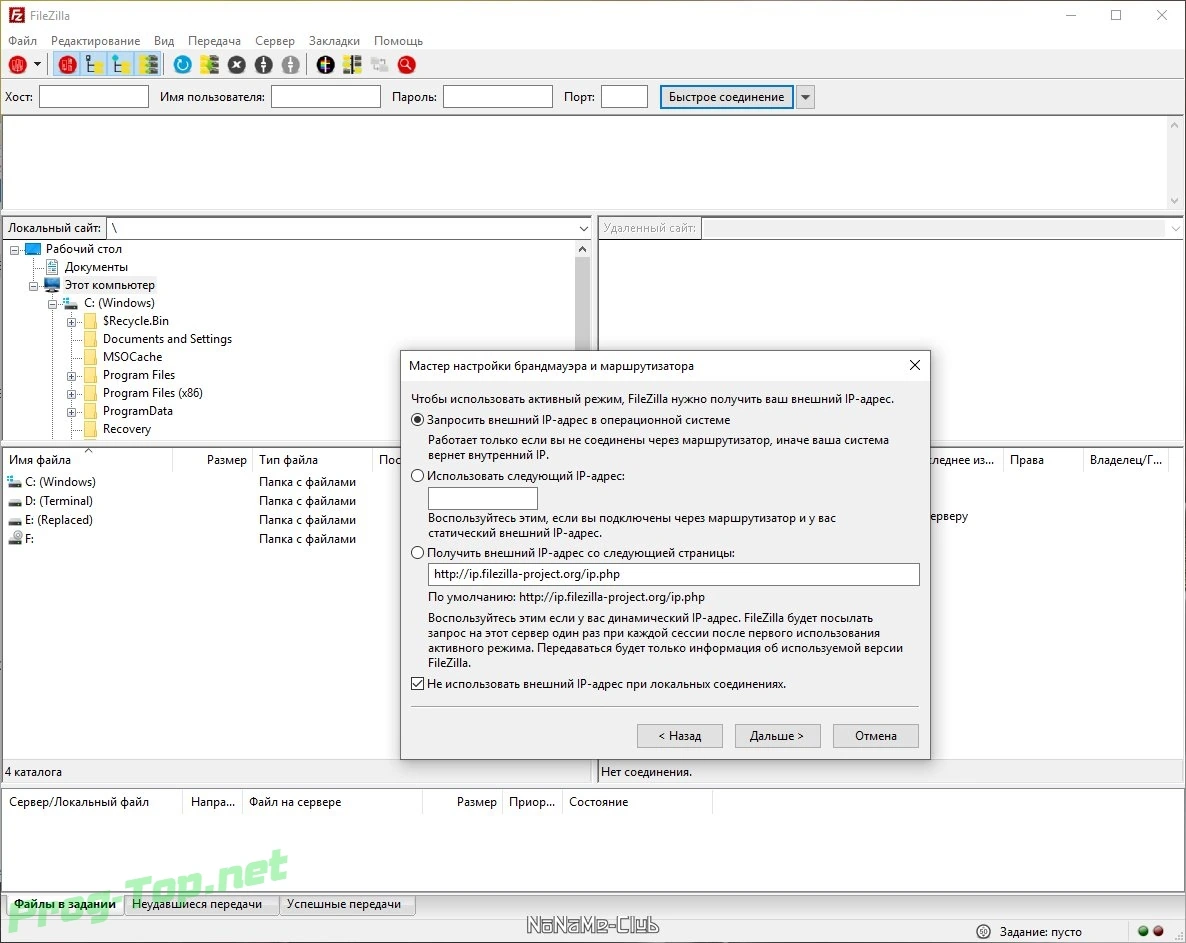Screen dimensions: 1186x943
Task: Click the E: (Replaced) drive icon
Action: click(14, 520)
